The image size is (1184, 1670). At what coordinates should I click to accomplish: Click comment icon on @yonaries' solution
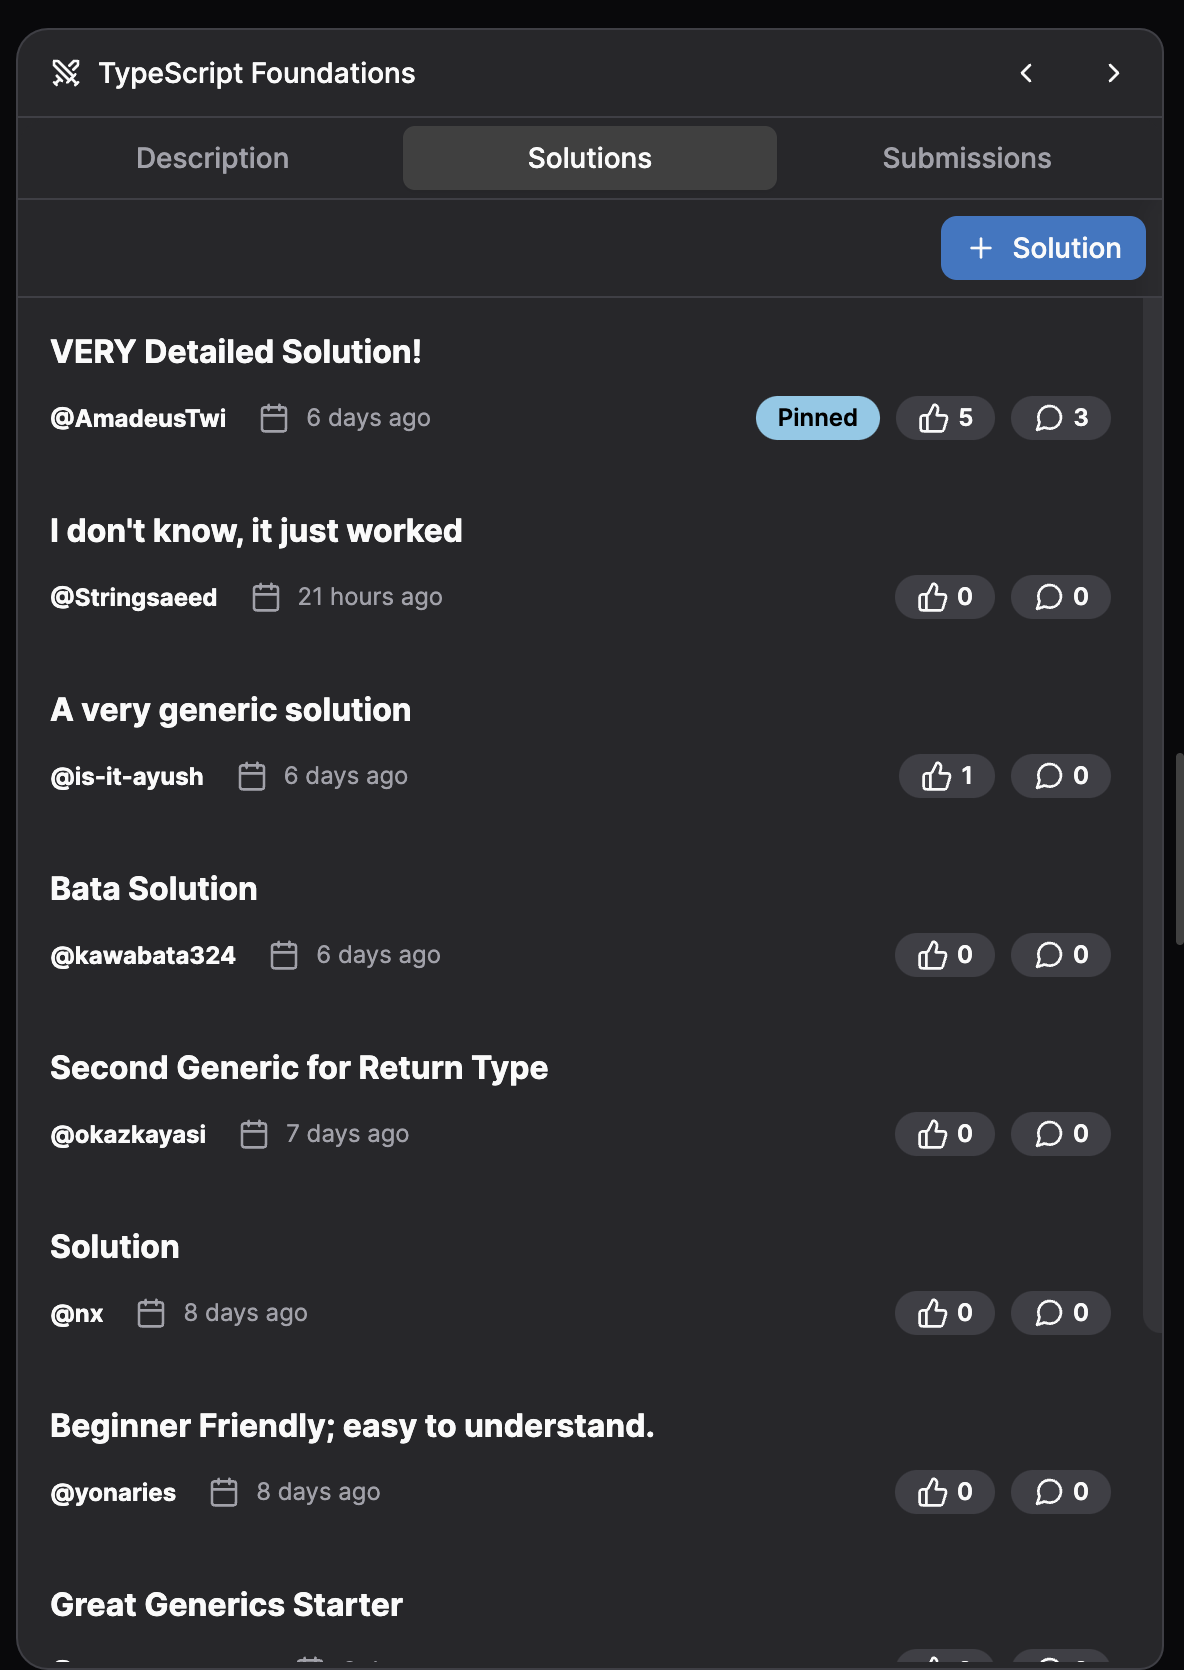click(1060, 1492)
